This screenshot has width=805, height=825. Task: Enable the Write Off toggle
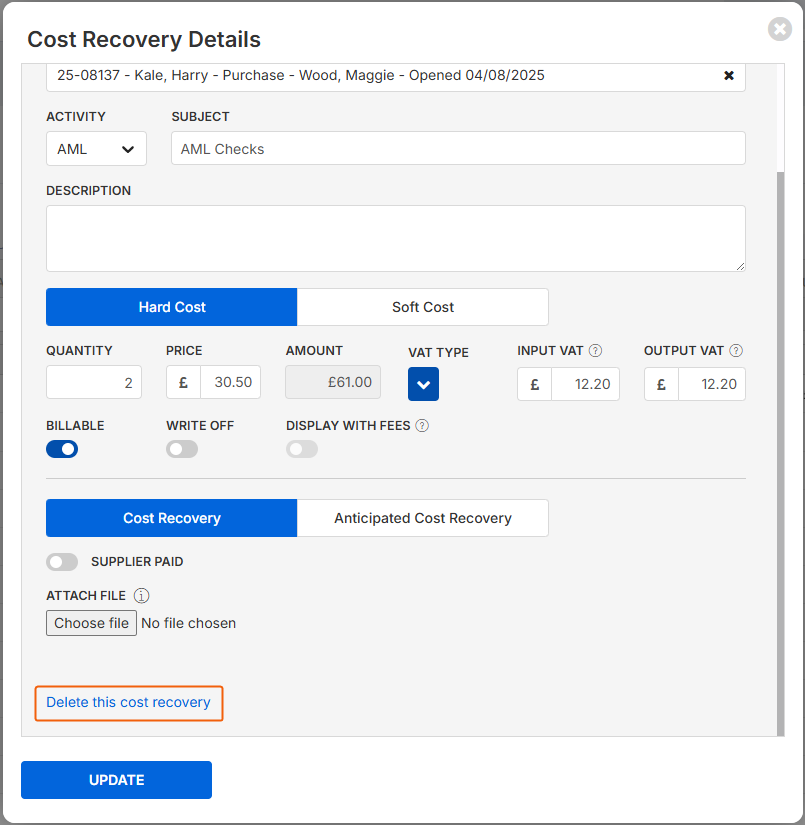tap(182, 449)
